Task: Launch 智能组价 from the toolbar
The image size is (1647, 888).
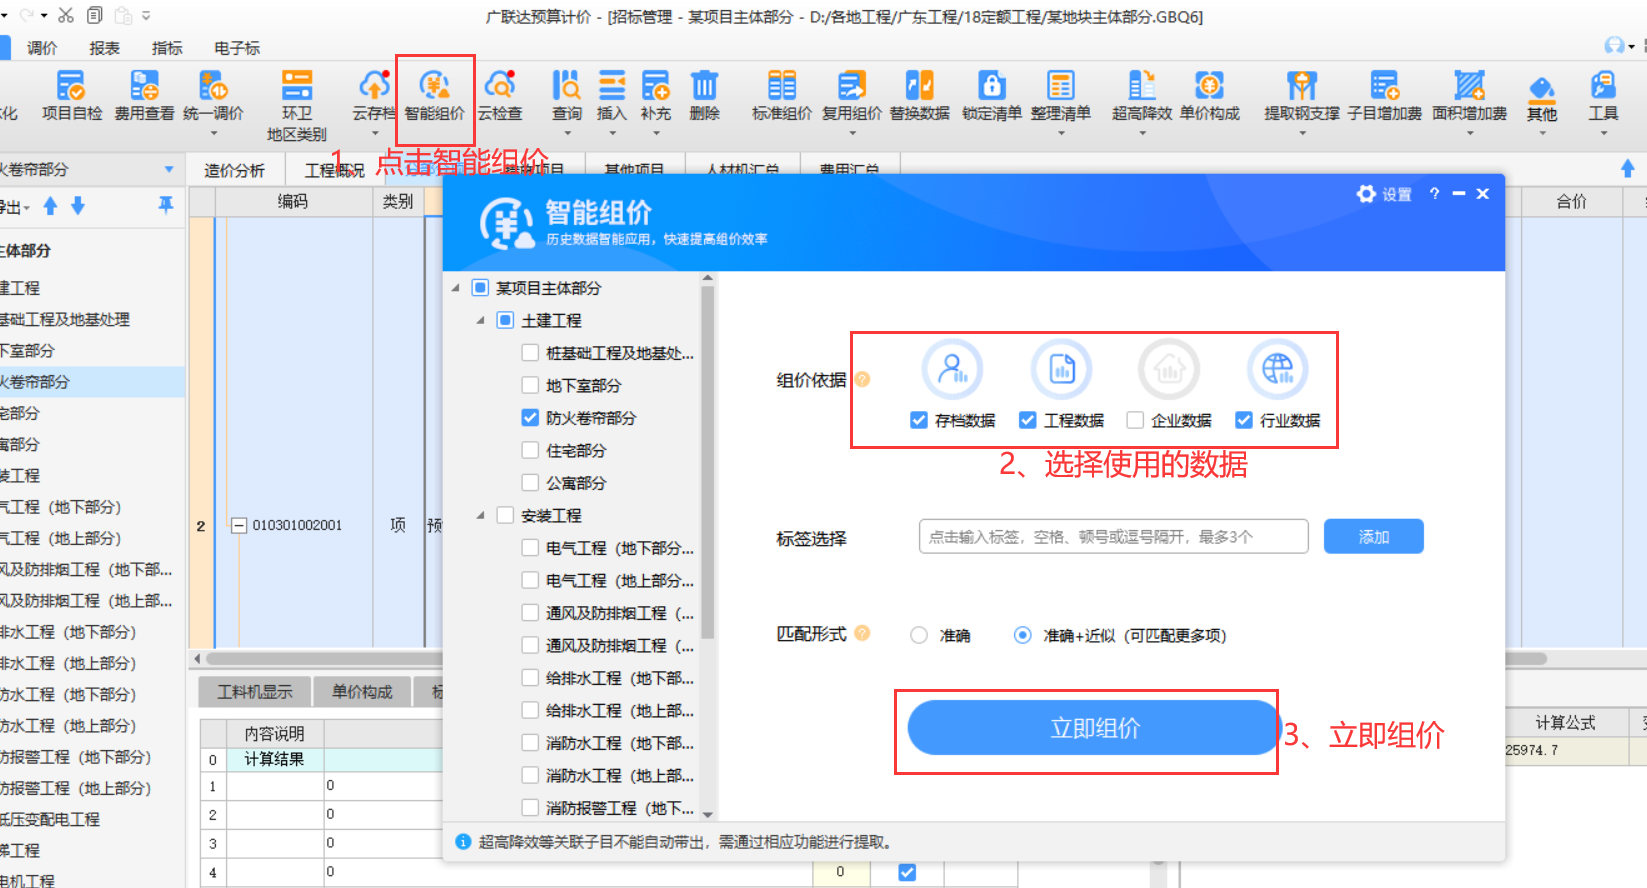Action: (x=434, y=96)
